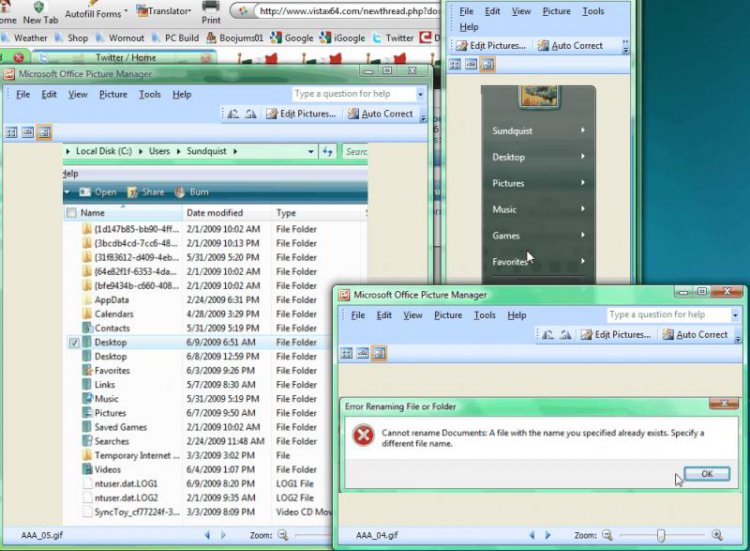Image resolution: width=750 pixels, height=551 pixels.
Task: Open the Edit menu in top-right Picture Manager
Action: (x=492, y=11)
